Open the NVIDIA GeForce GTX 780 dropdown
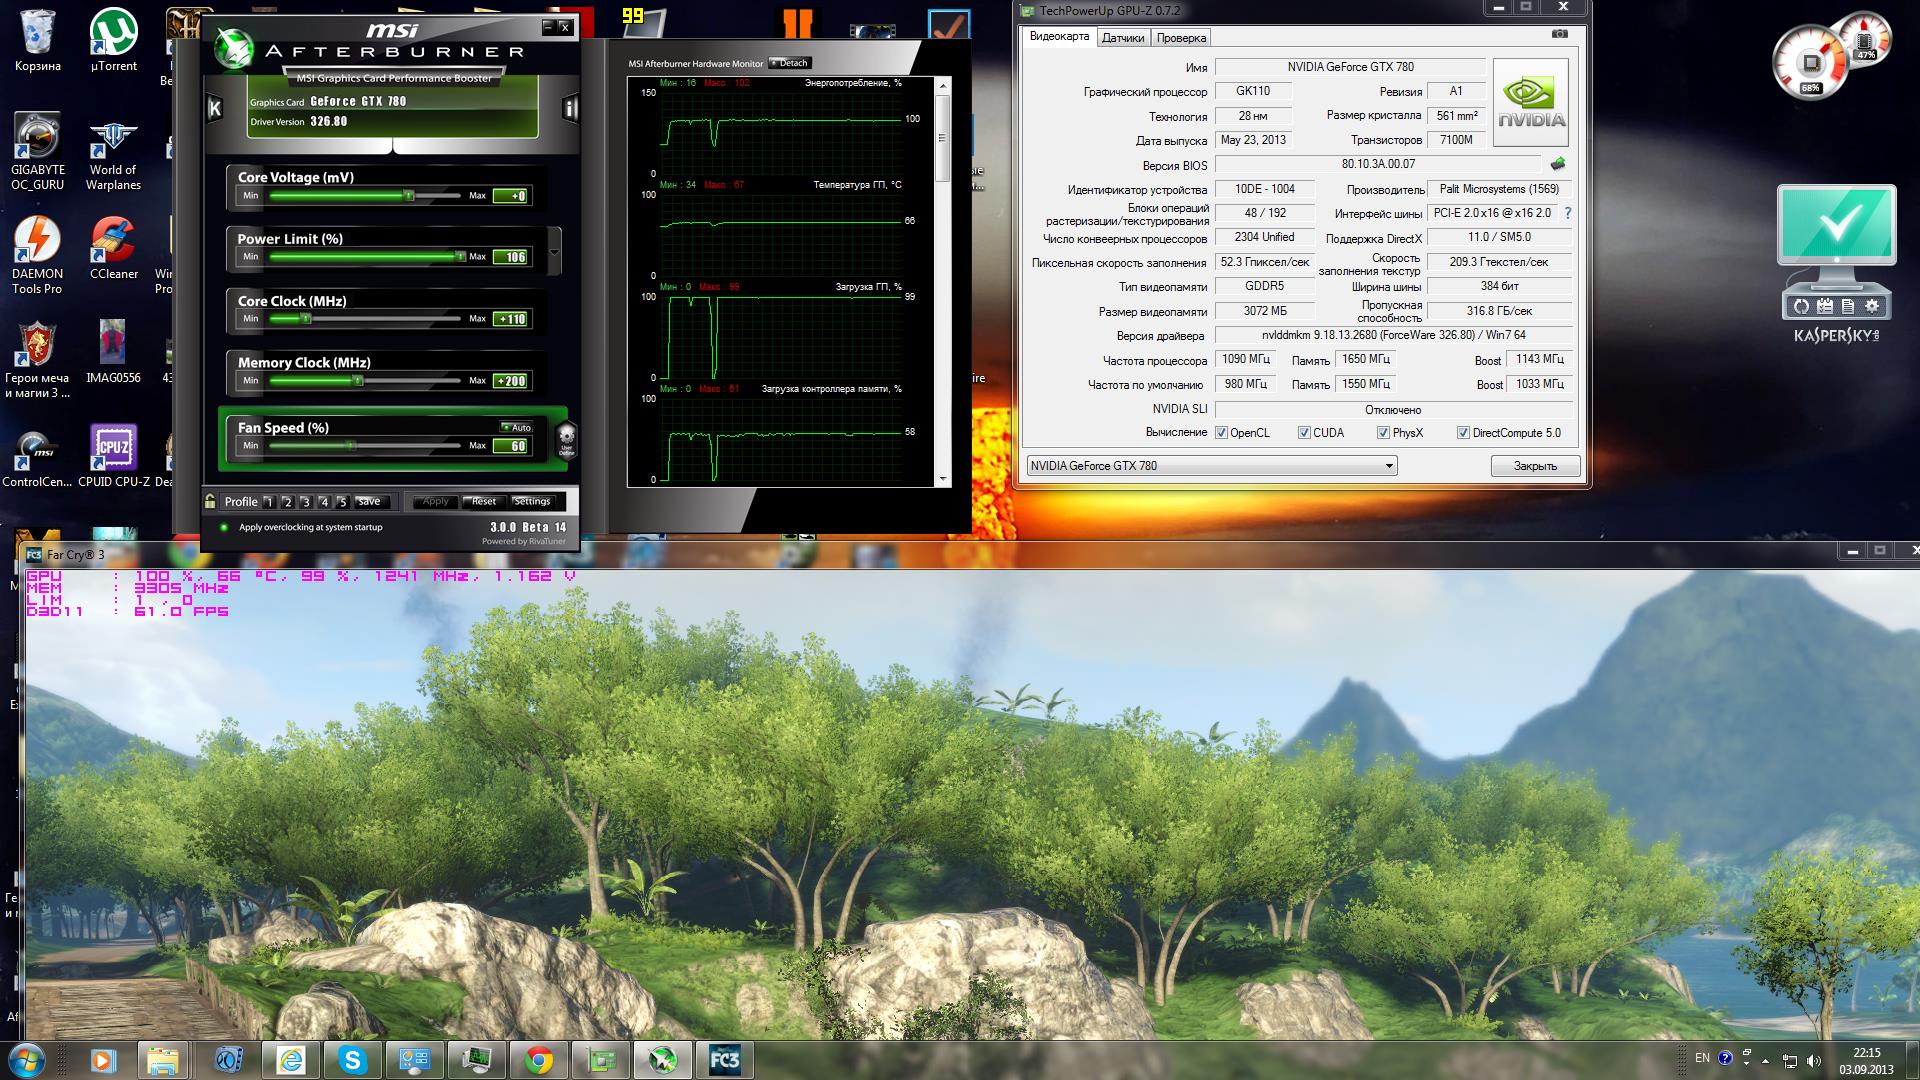The width and height of the screenshot is (1920, 1080). (x=1388, y=466)
